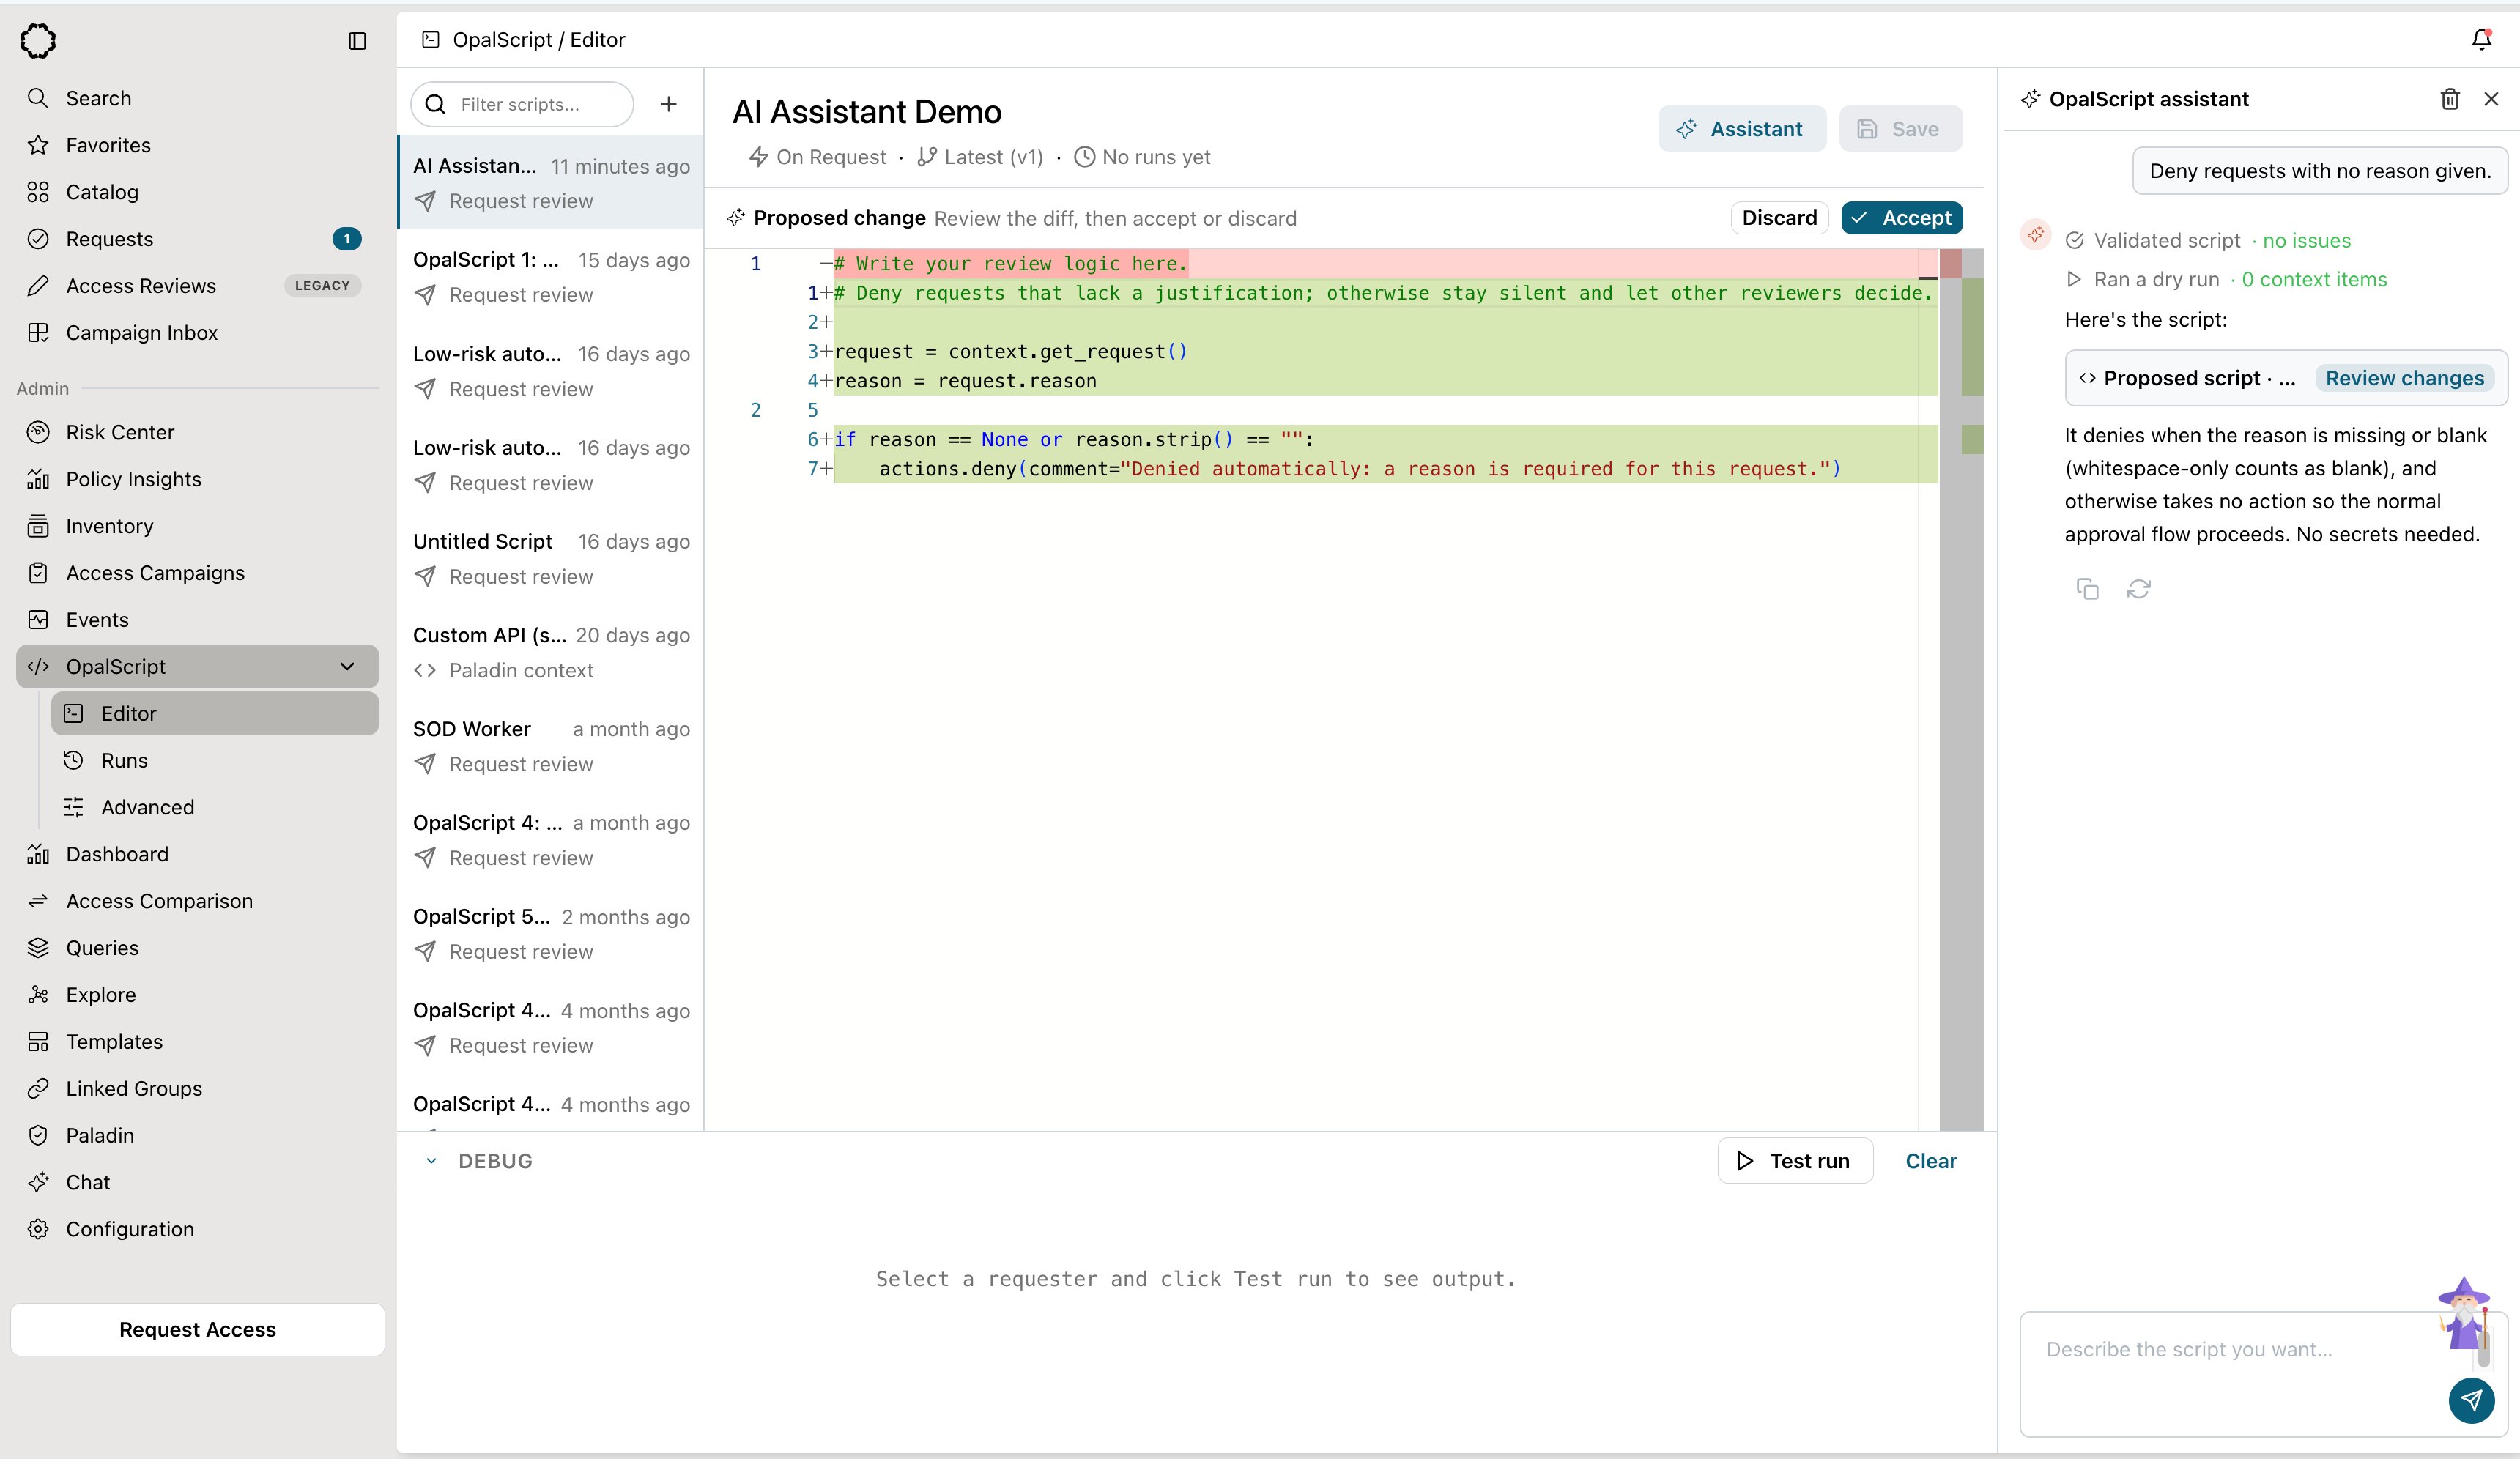The image size is (2520, 1459).
Task: Click the Save button
Action: tap(1900, 129)
